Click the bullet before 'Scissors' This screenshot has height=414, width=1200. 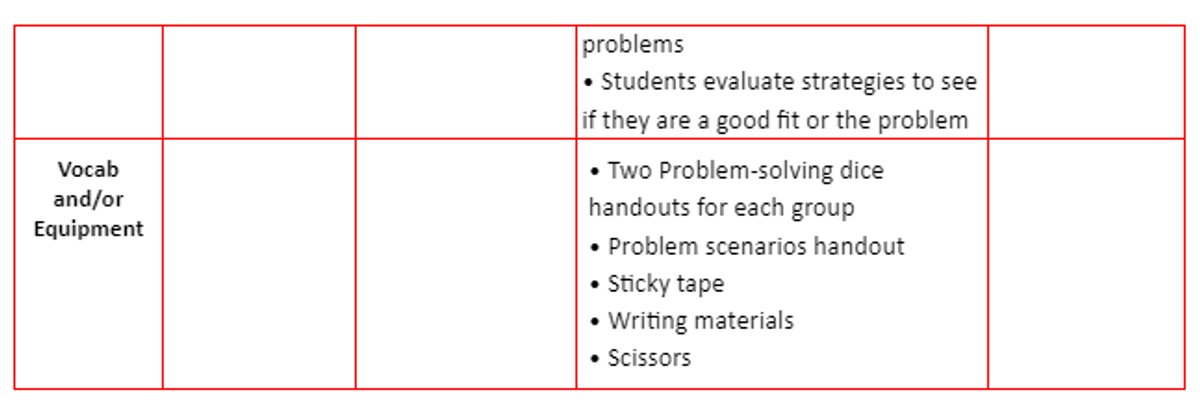(595, 359)
